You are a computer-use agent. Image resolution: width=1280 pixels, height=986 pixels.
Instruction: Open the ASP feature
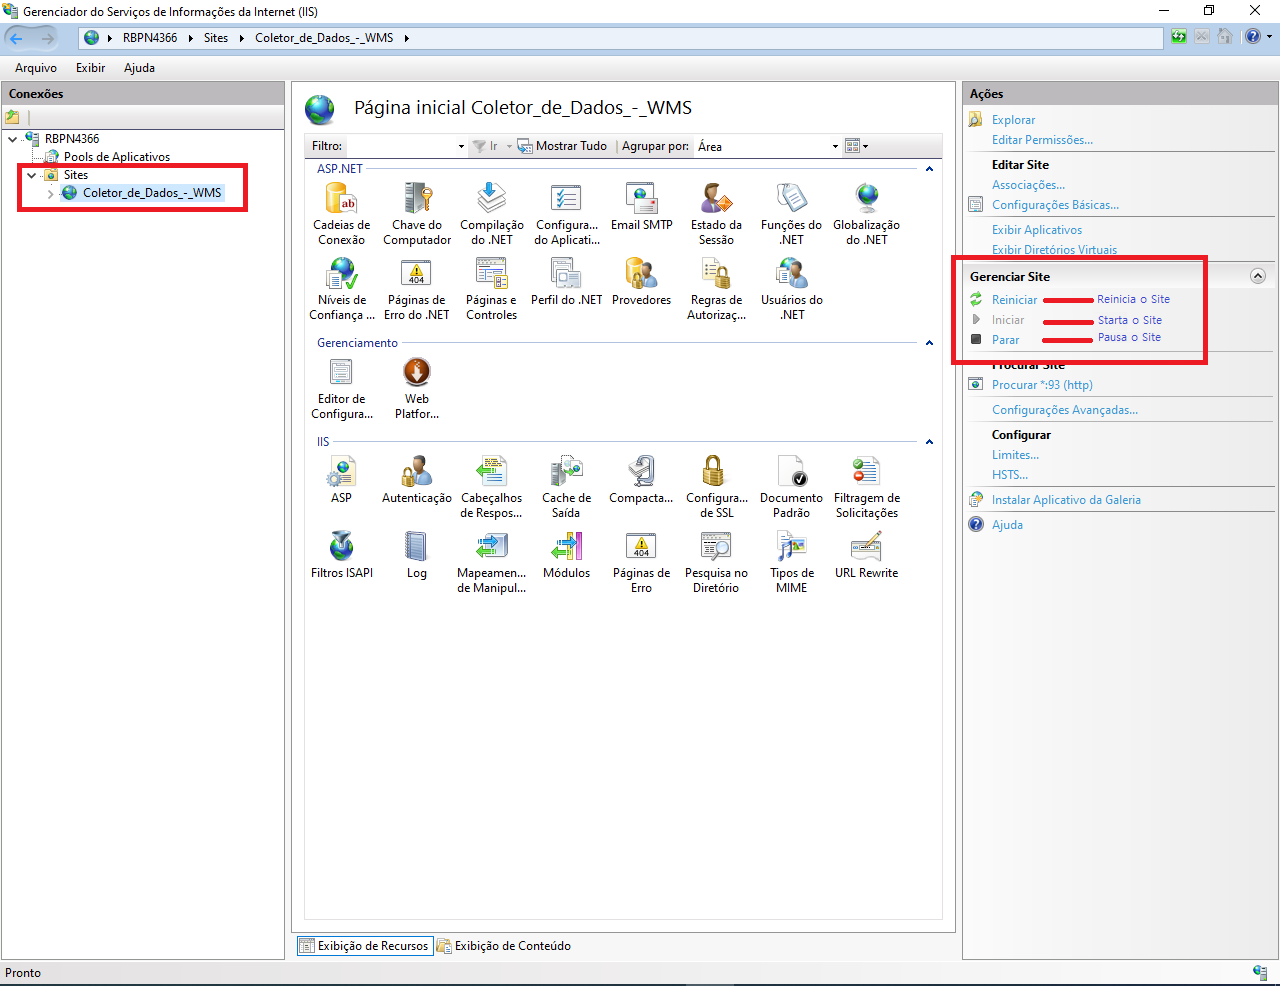pos(342,480)
